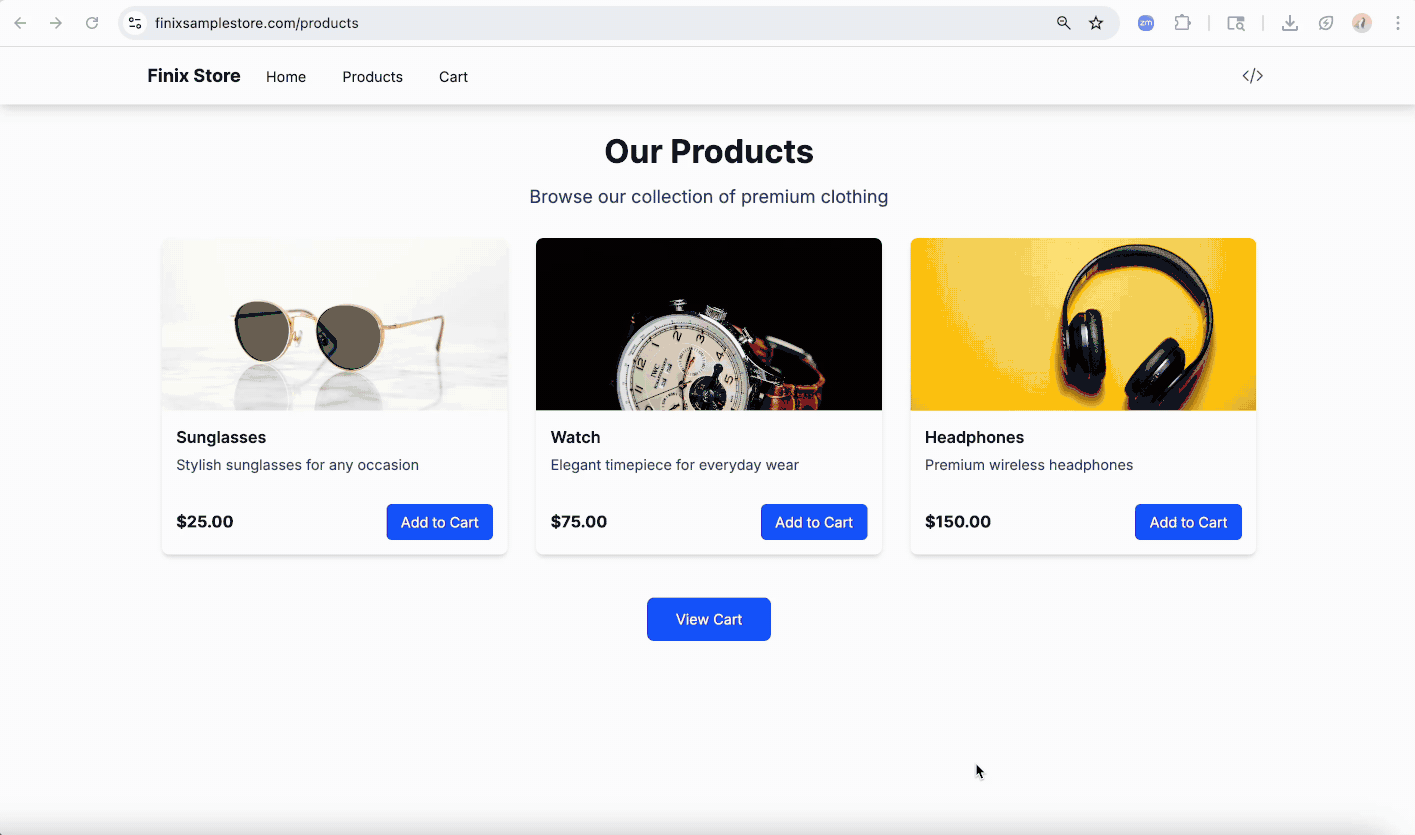The image size is (1415, 835).
Task: Click the browser forward arrow
Action: pyautogui.click(x=56, y=23)
